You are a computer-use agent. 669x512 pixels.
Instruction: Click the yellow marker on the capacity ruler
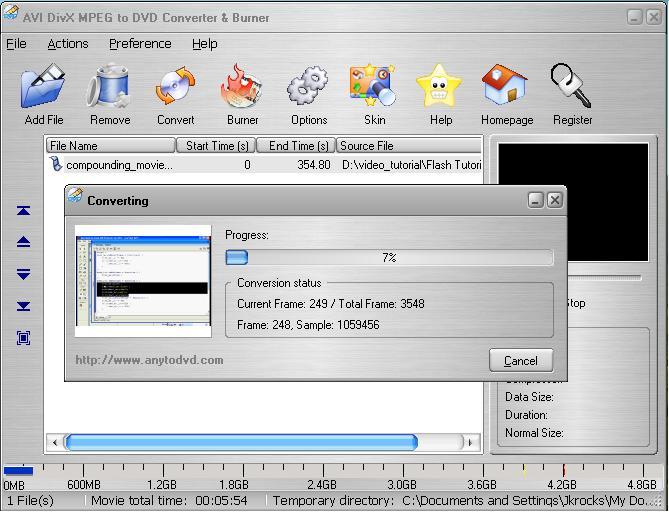[524, 471]
